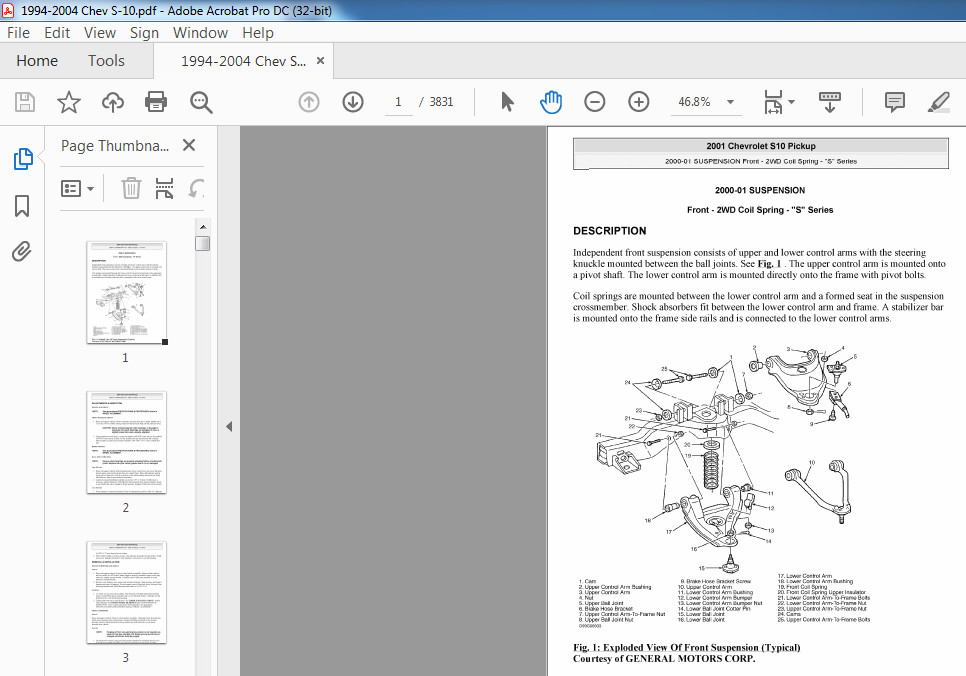Go to next page arrow icon
The width and height of the screenshot is (966, 676).
353,102
